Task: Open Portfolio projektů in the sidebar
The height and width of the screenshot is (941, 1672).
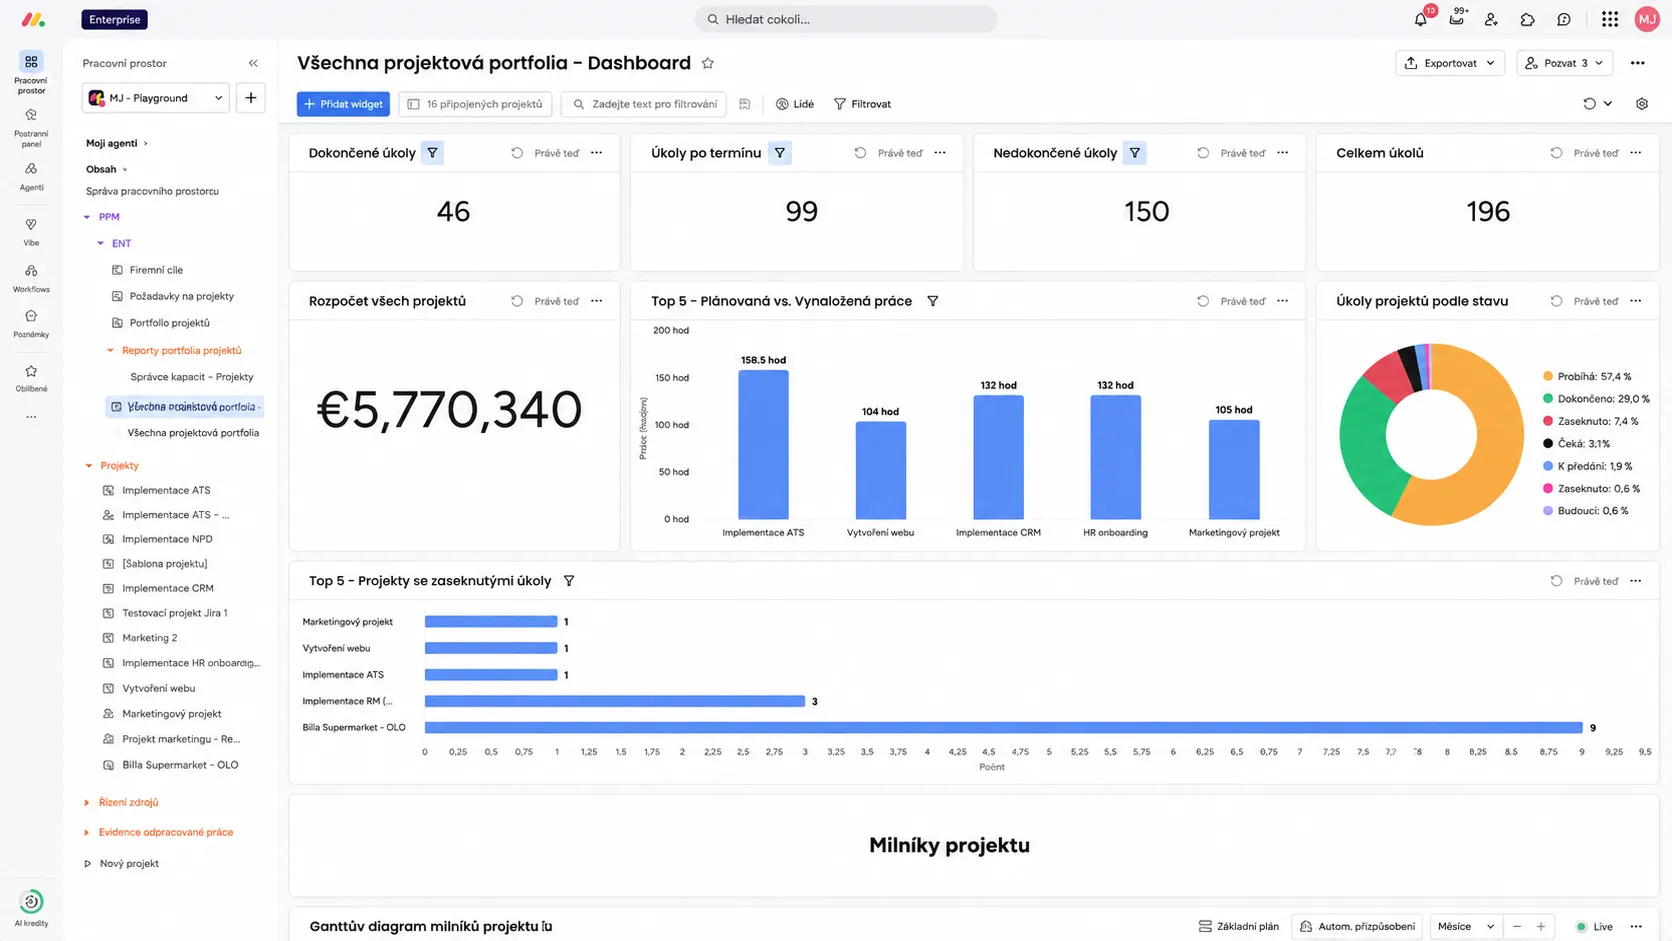Action: 169,323
